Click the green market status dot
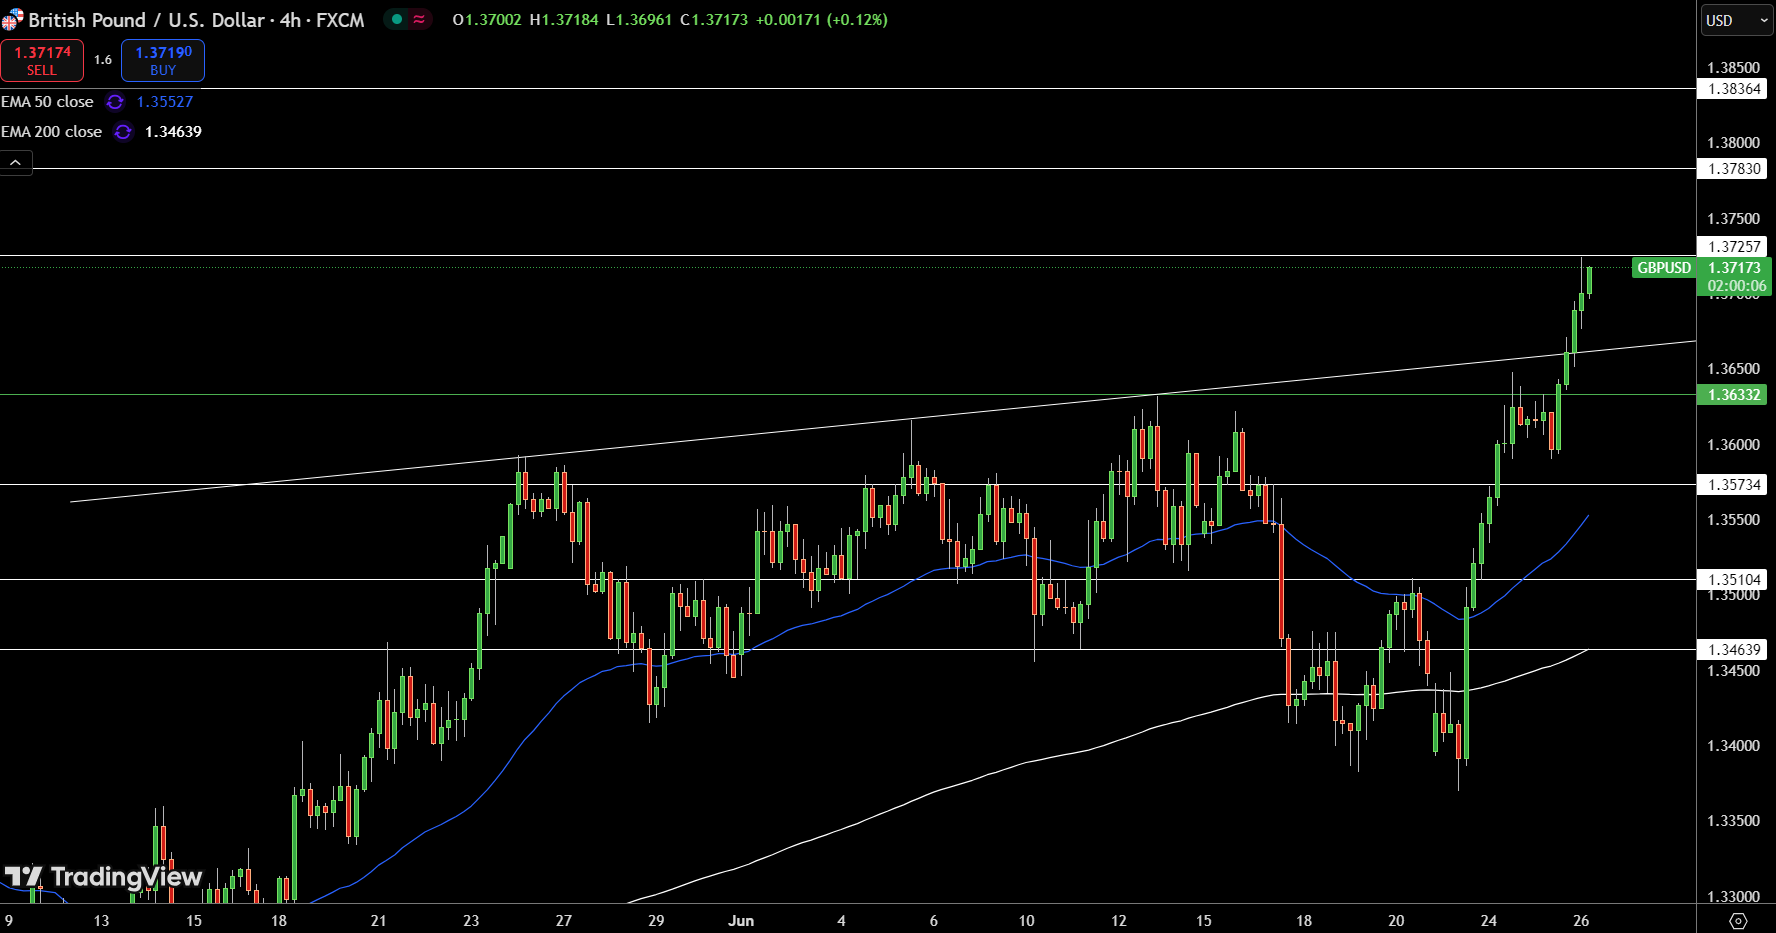This screenshot has width=1776, height=933. (x=397, y=20)
